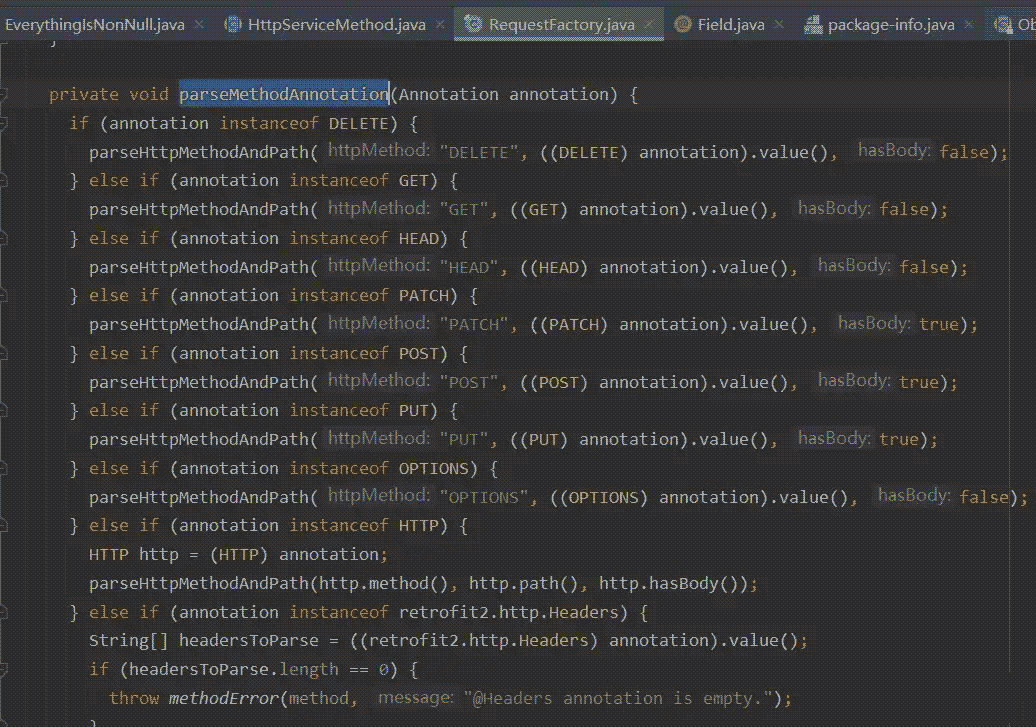Collapse fold marker at instanceof DELETE line
Screen dimensions: 1036x727
[3, 123]
